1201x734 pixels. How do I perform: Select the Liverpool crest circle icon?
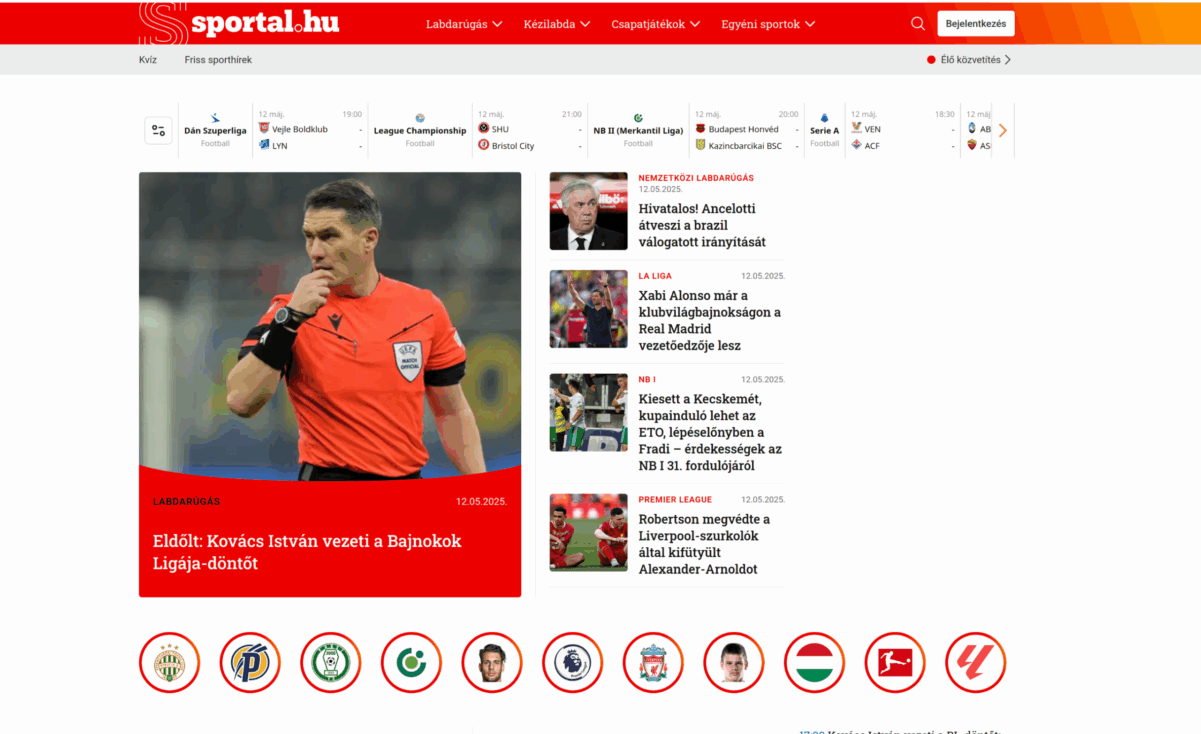click(x=653, y=662)
